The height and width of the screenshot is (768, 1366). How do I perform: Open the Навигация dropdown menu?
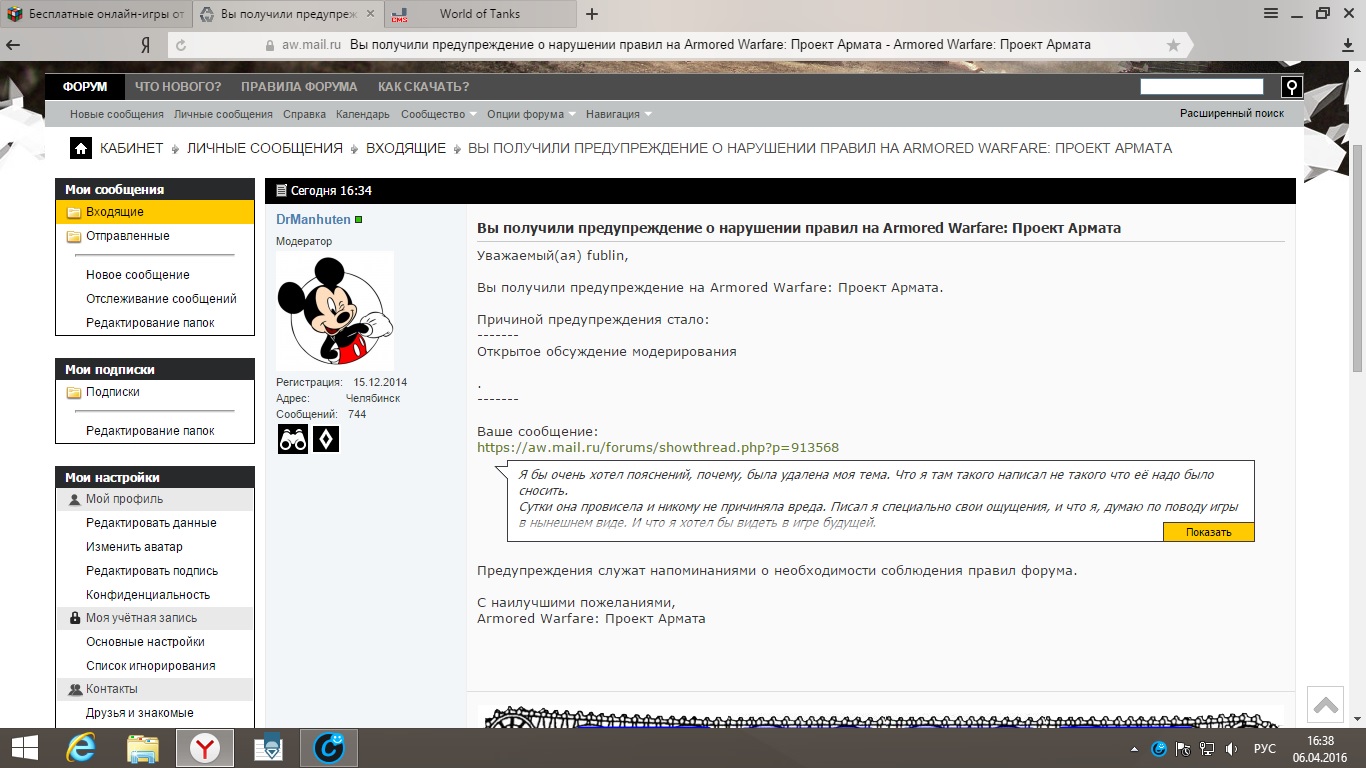coord(619,114)
